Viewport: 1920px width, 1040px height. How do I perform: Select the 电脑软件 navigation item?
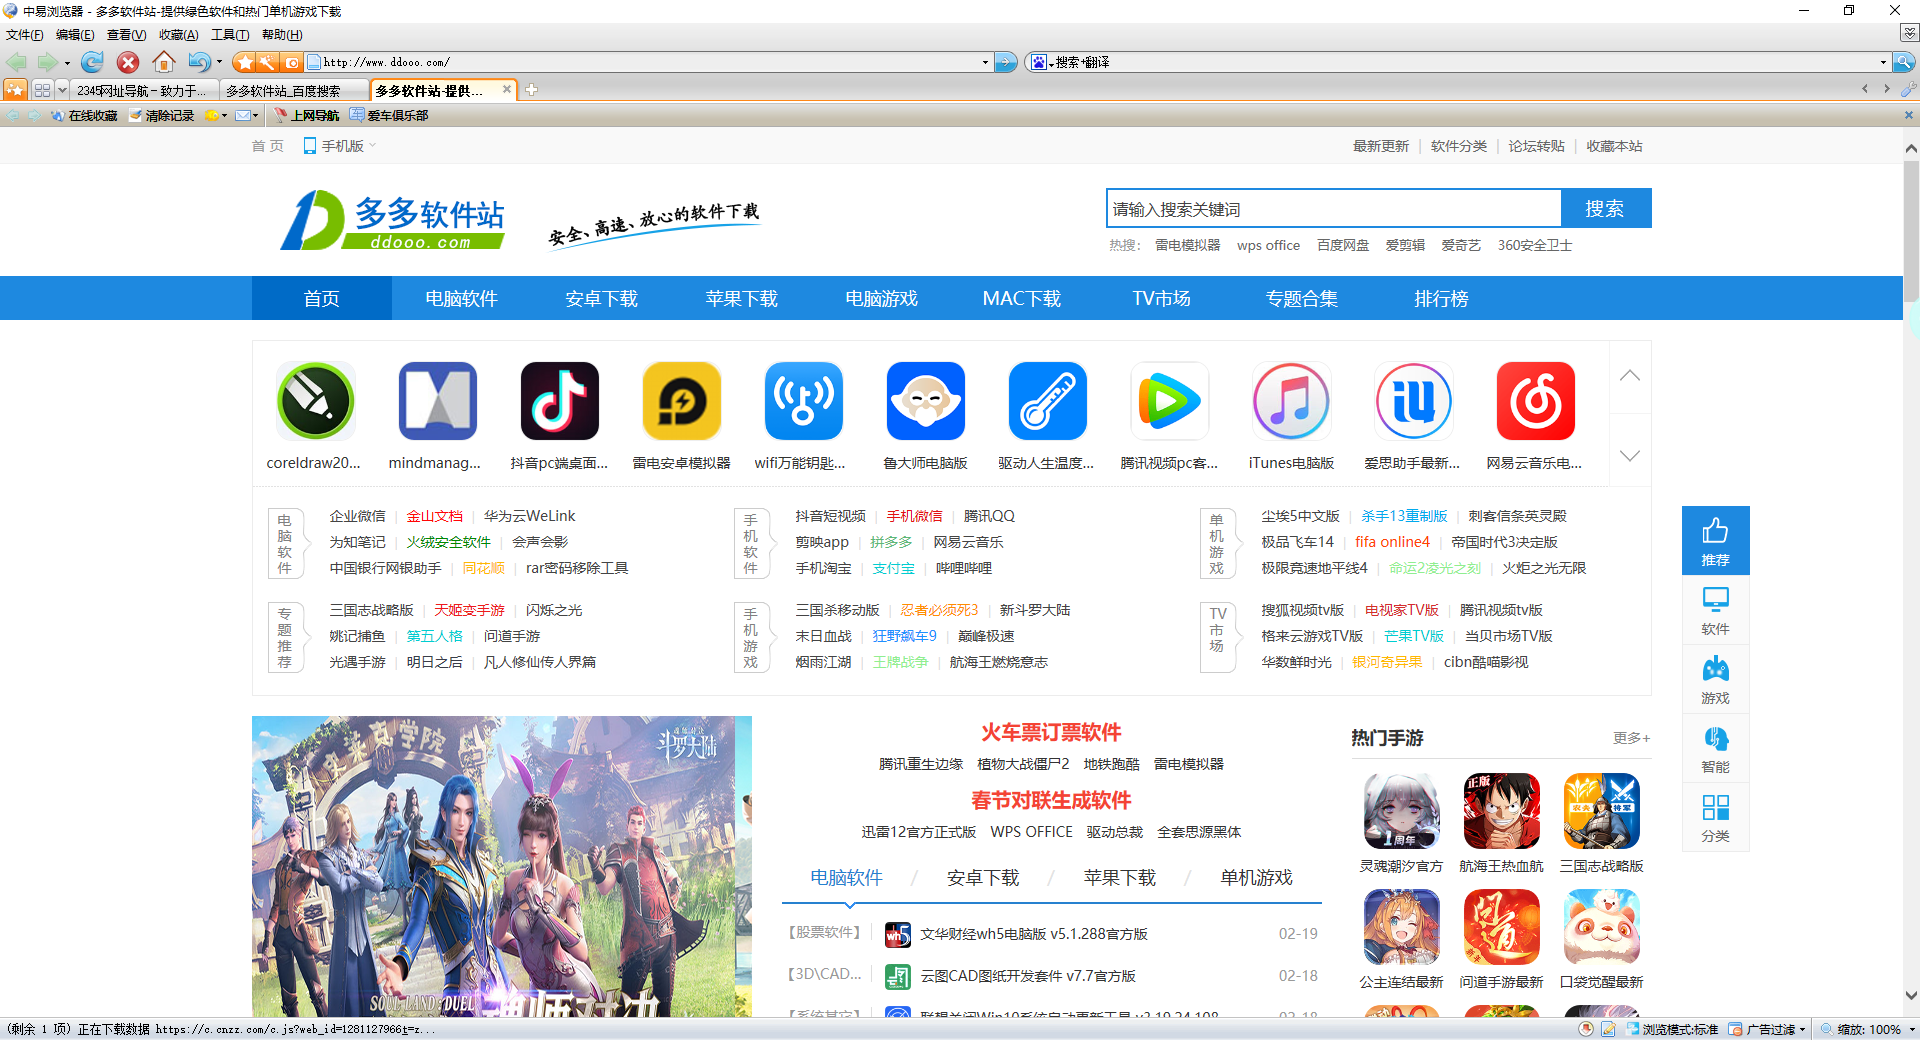click(461, 298)
